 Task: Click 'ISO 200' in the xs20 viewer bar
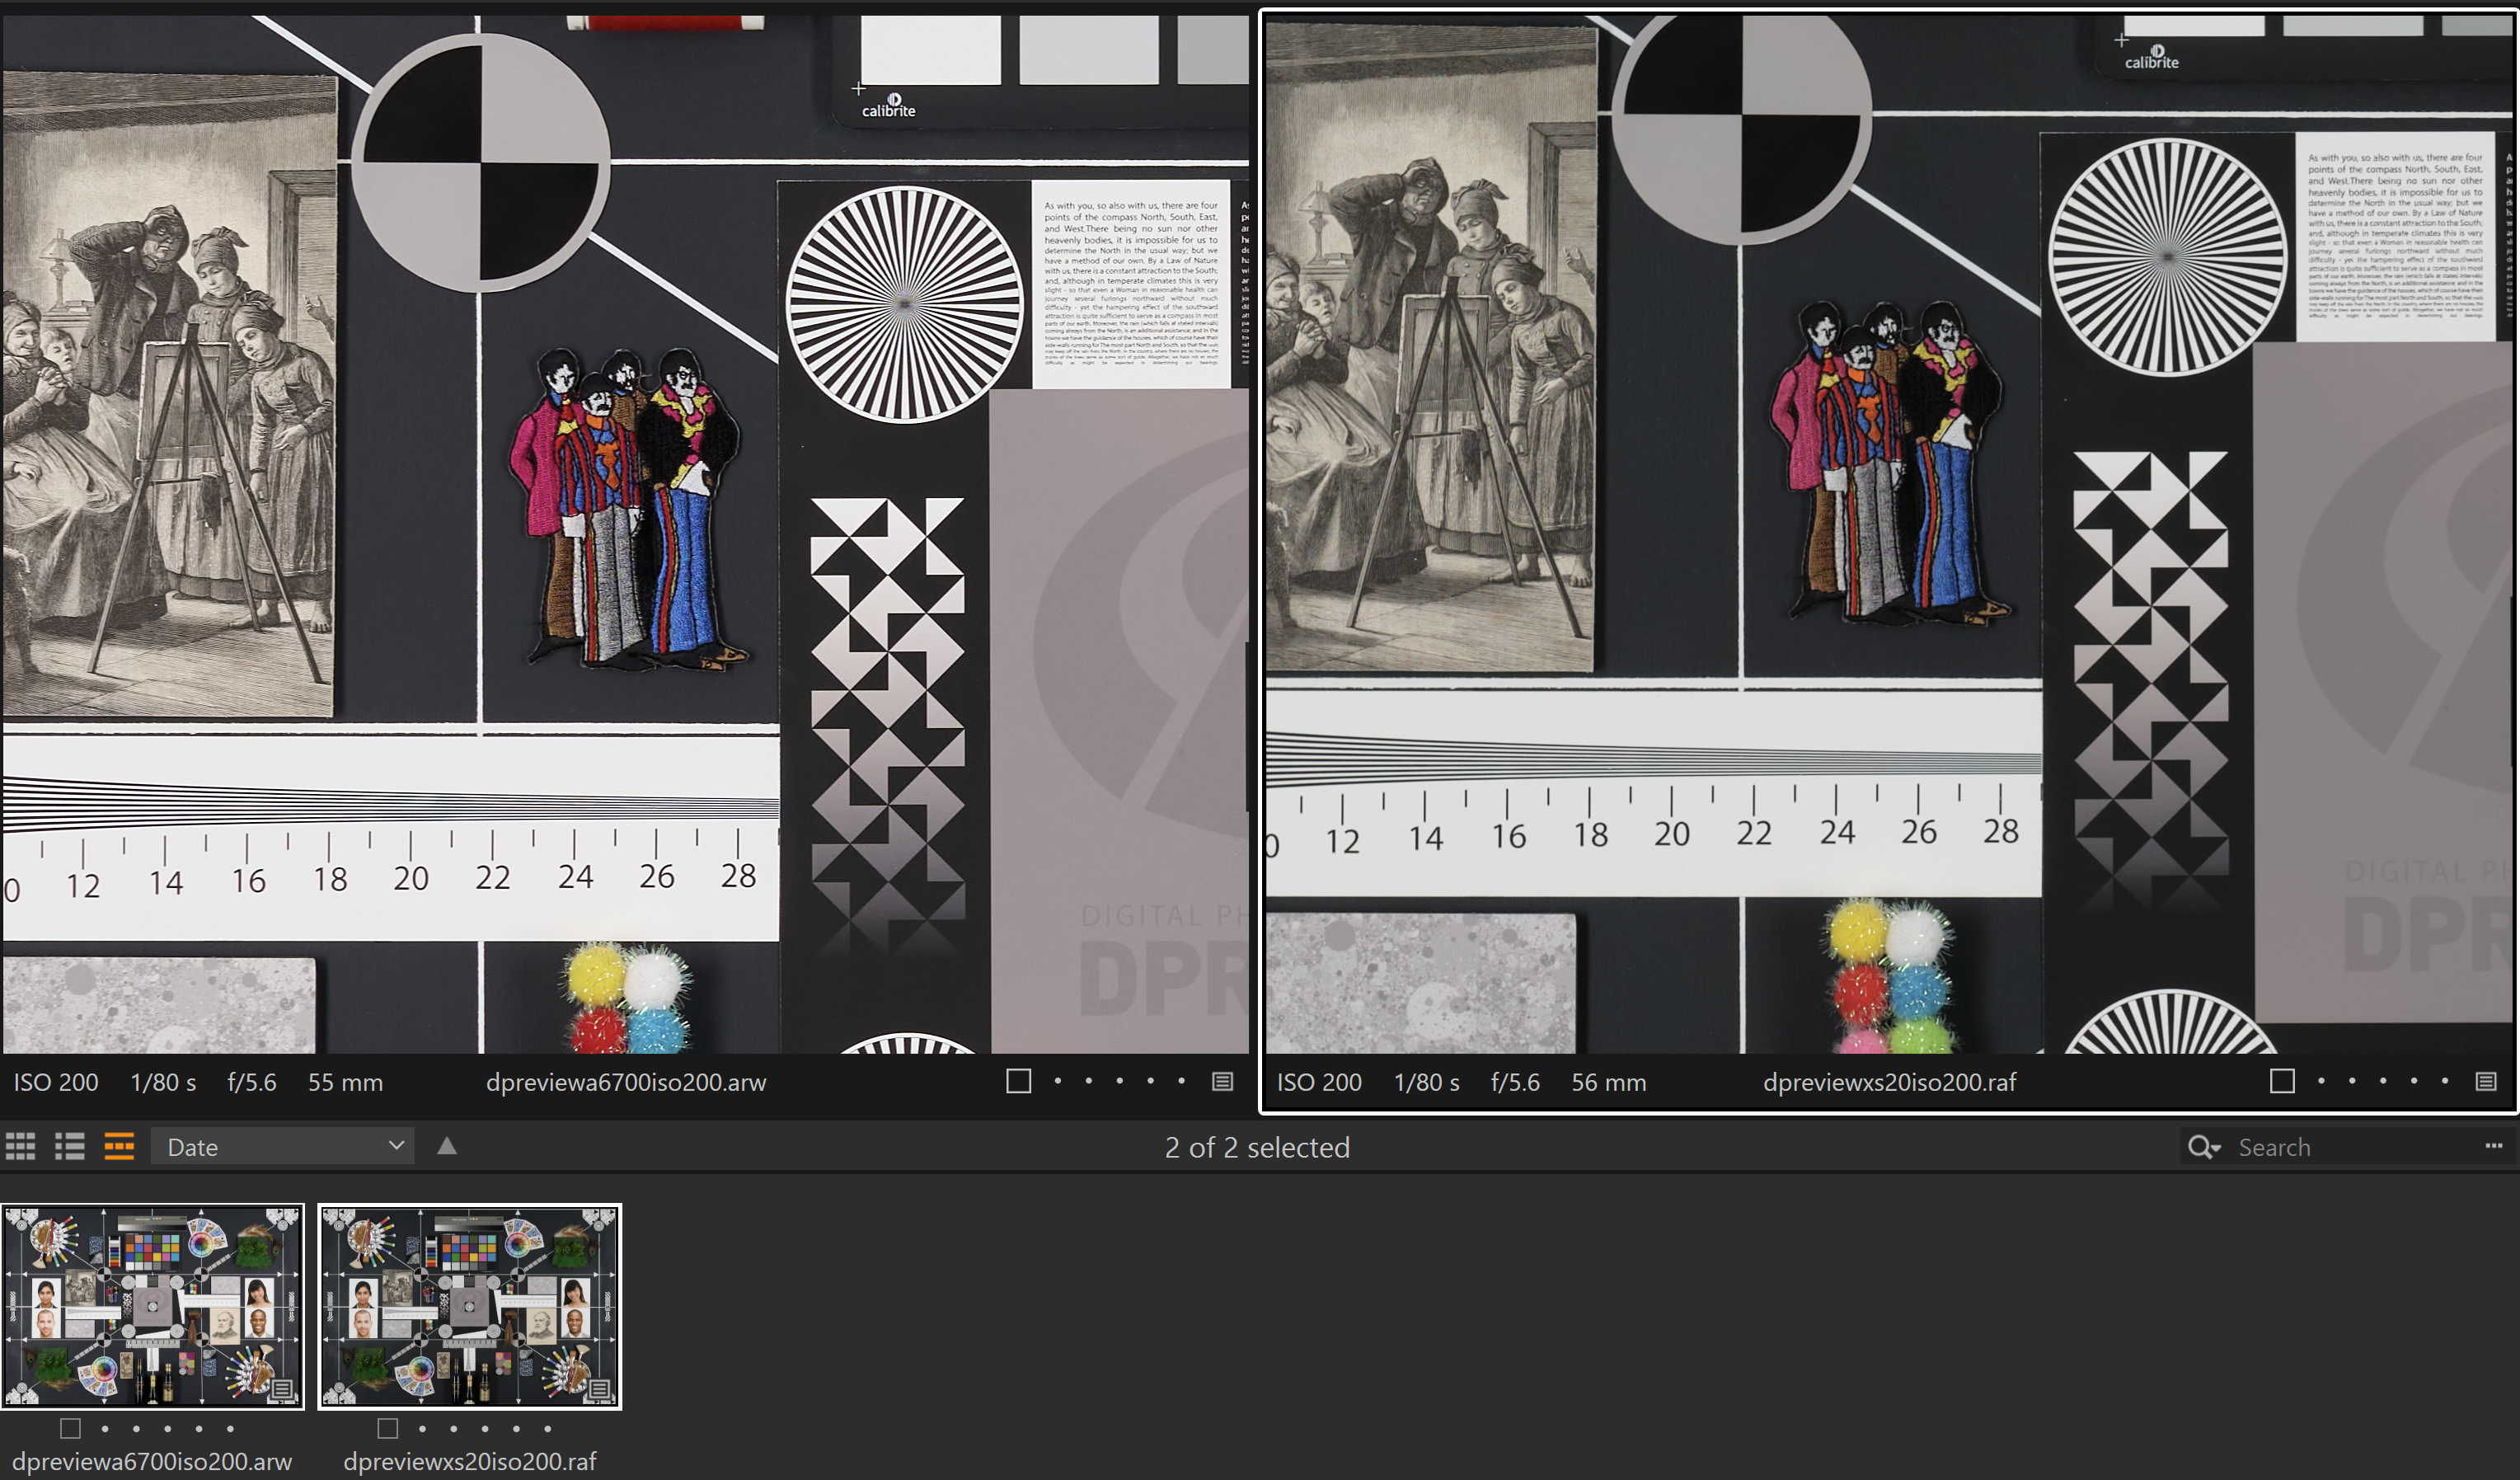[1319, 1082]
